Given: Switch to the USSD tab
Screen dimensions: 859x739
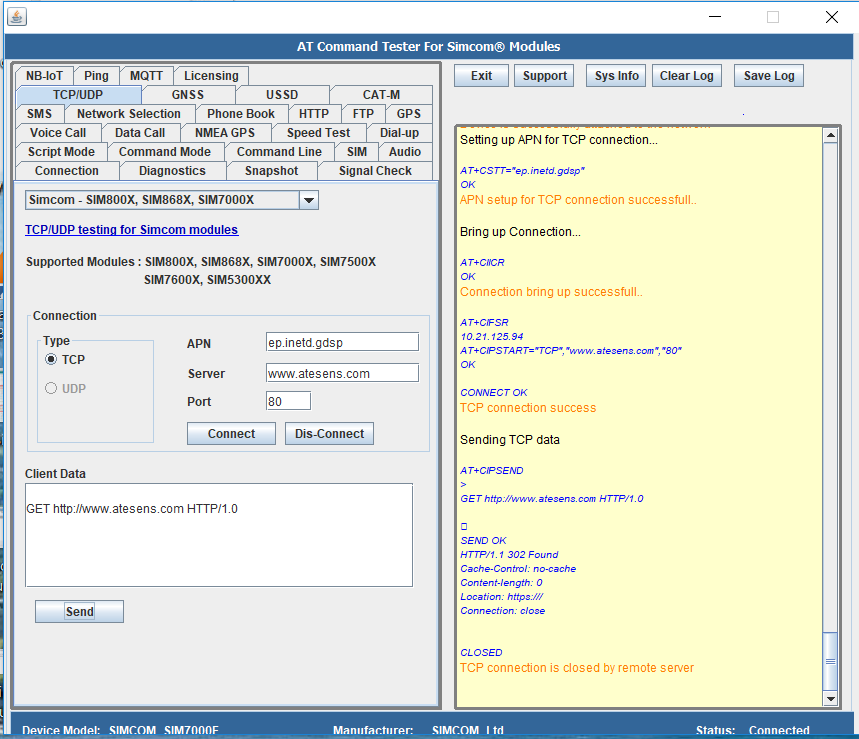Looking at the screenshot, I should click(282, 95).
